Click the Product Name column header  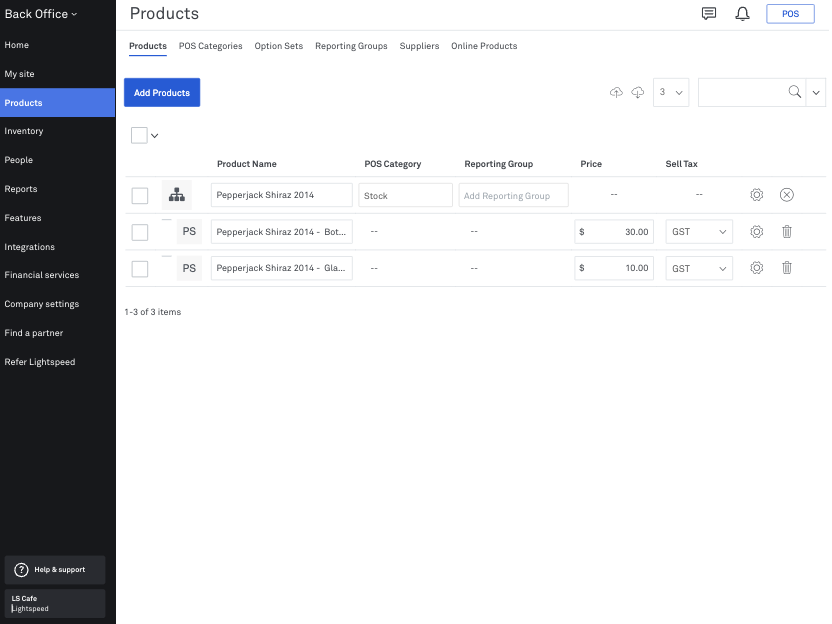pyautogui.click(x=247, y=164)
